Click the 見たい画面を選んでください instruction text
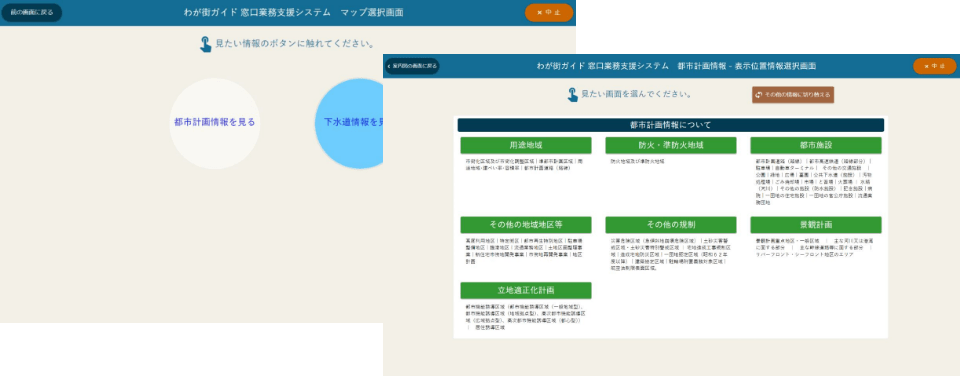 (x=636, y=95)
